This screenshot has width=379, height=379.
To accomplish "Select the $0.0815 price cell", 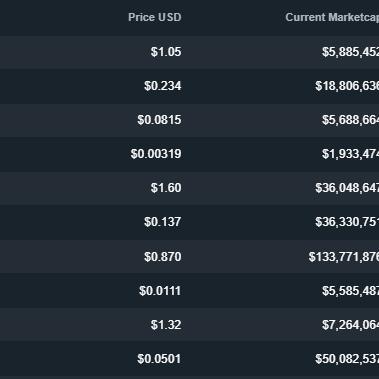I will coord(159,120).
